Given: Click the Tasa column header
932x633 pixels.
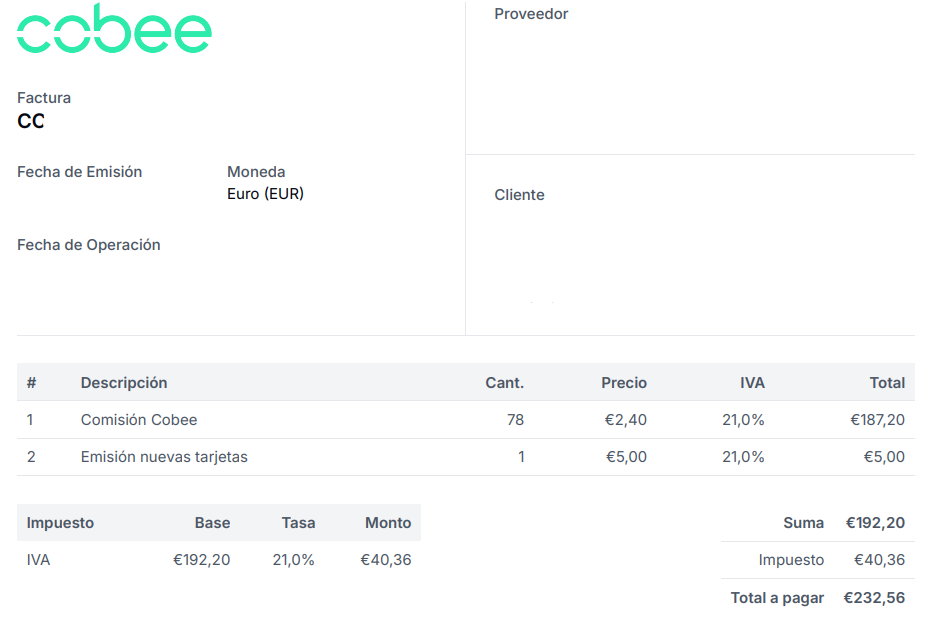Looking at the screenshot, I should click(x=298, y=523).
